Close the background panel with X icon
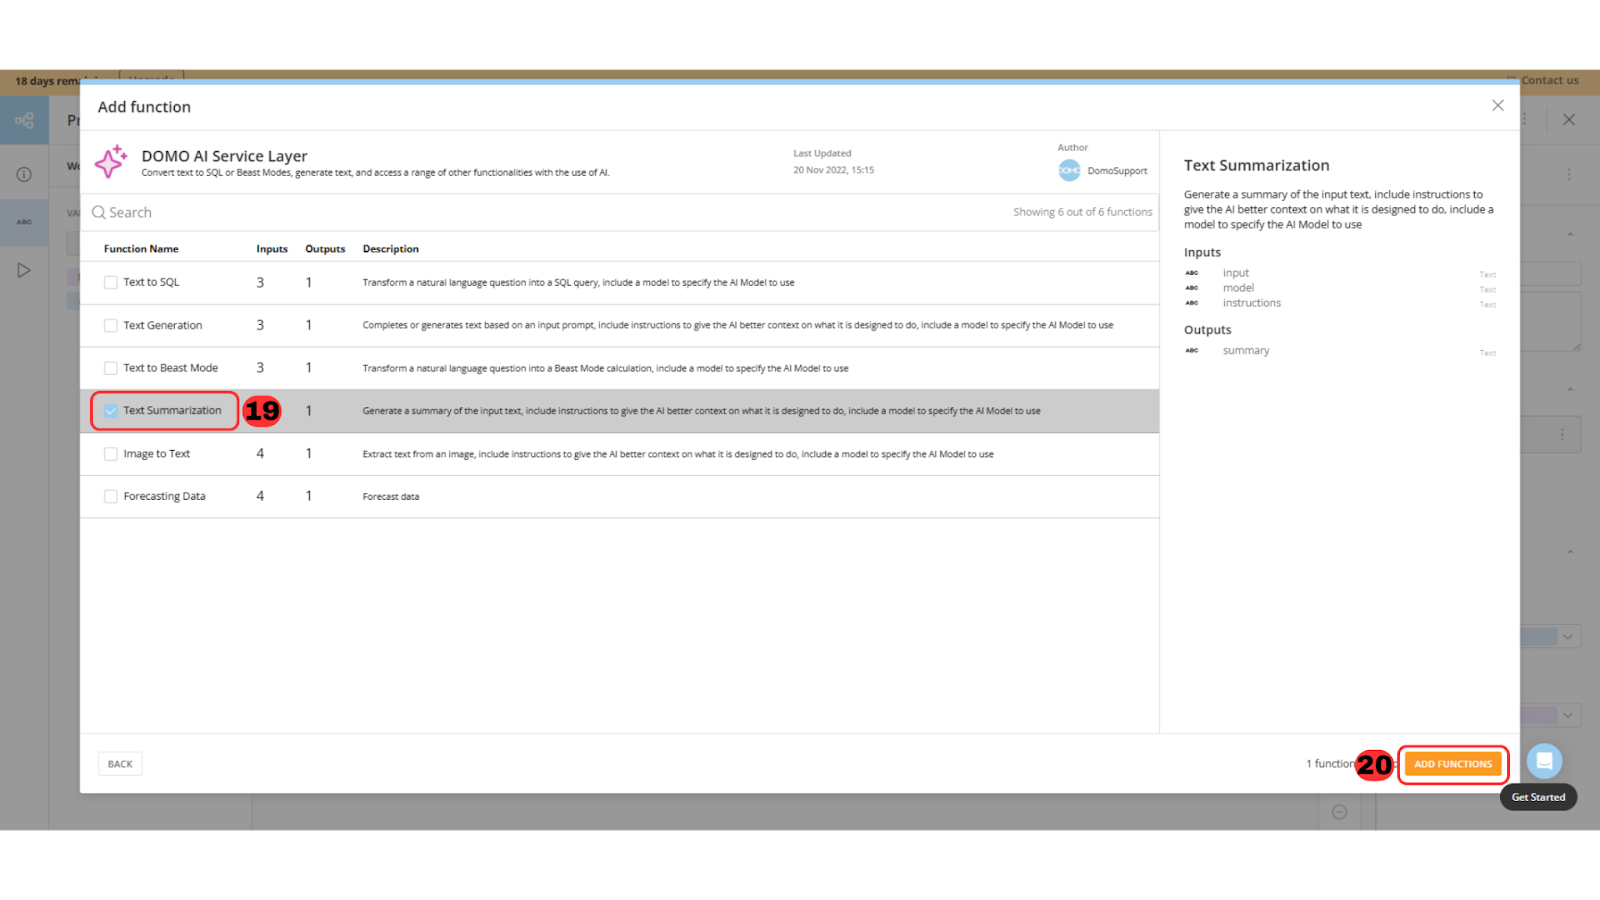This screenshot has height=900, width=1600. click(x=1569, y=120)
